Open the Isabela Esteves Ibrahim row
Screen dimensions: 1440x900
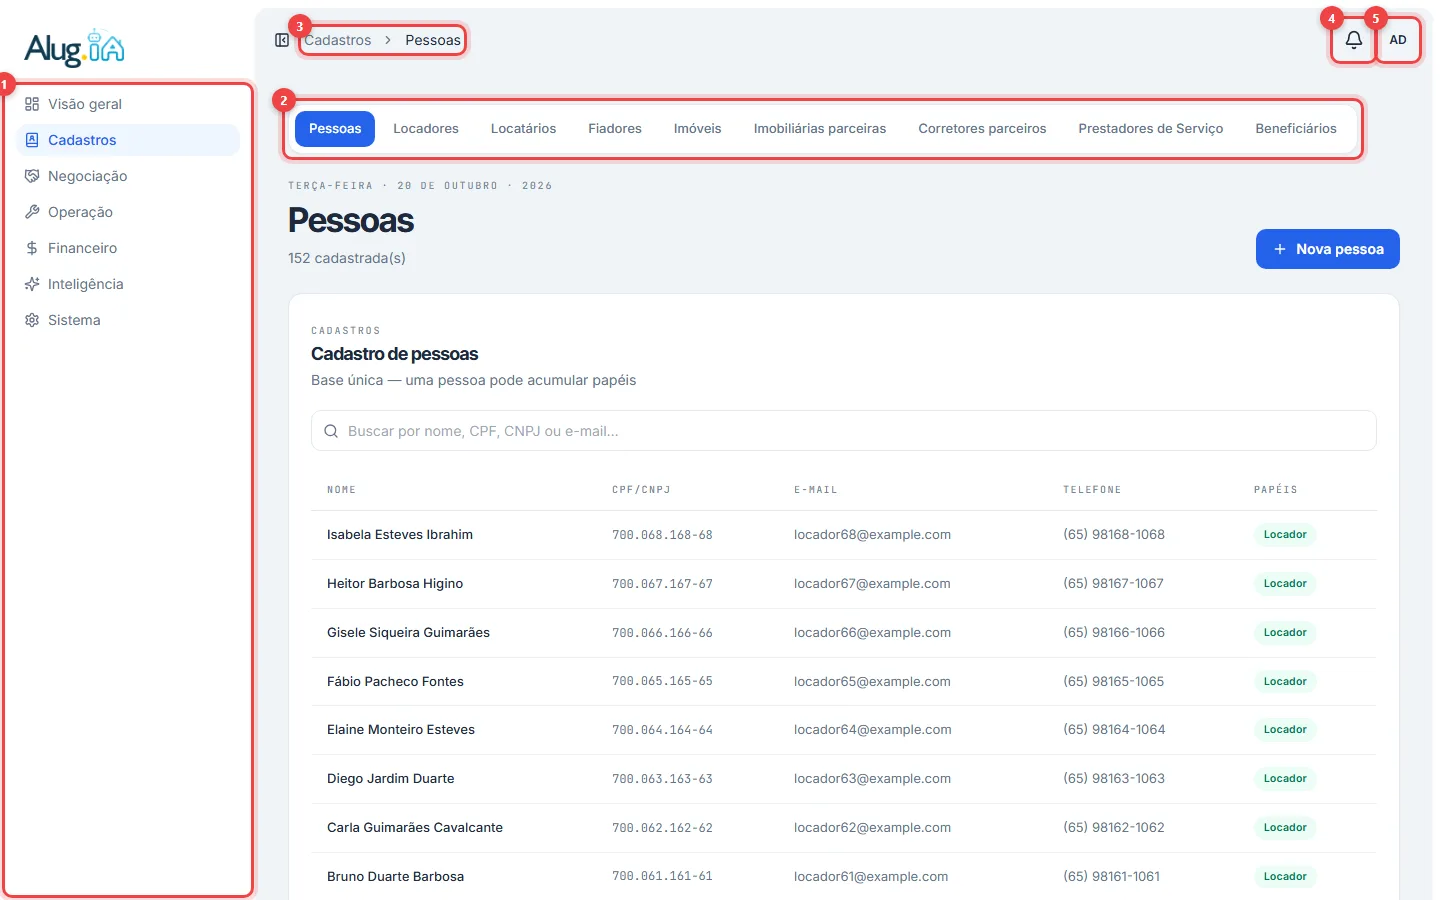(844, 535)
